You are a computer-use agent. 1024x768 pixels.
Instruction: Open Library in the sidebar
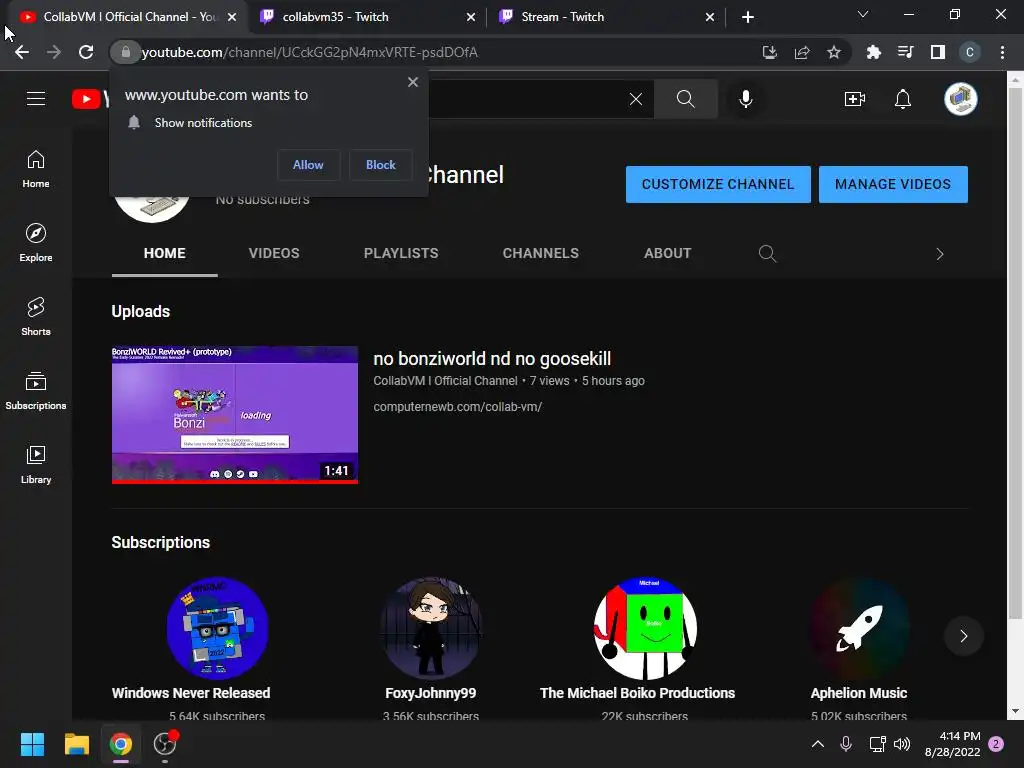point(36,464)
